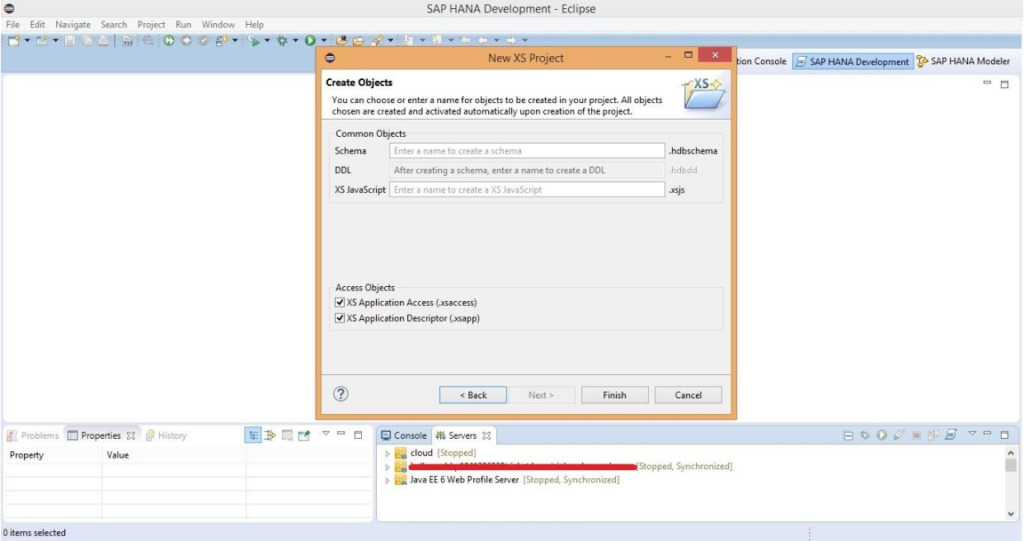Switch to SAP HANA Modeler perspective
The width and height of the screenshot is (1024, 541).
pos(963,62)
